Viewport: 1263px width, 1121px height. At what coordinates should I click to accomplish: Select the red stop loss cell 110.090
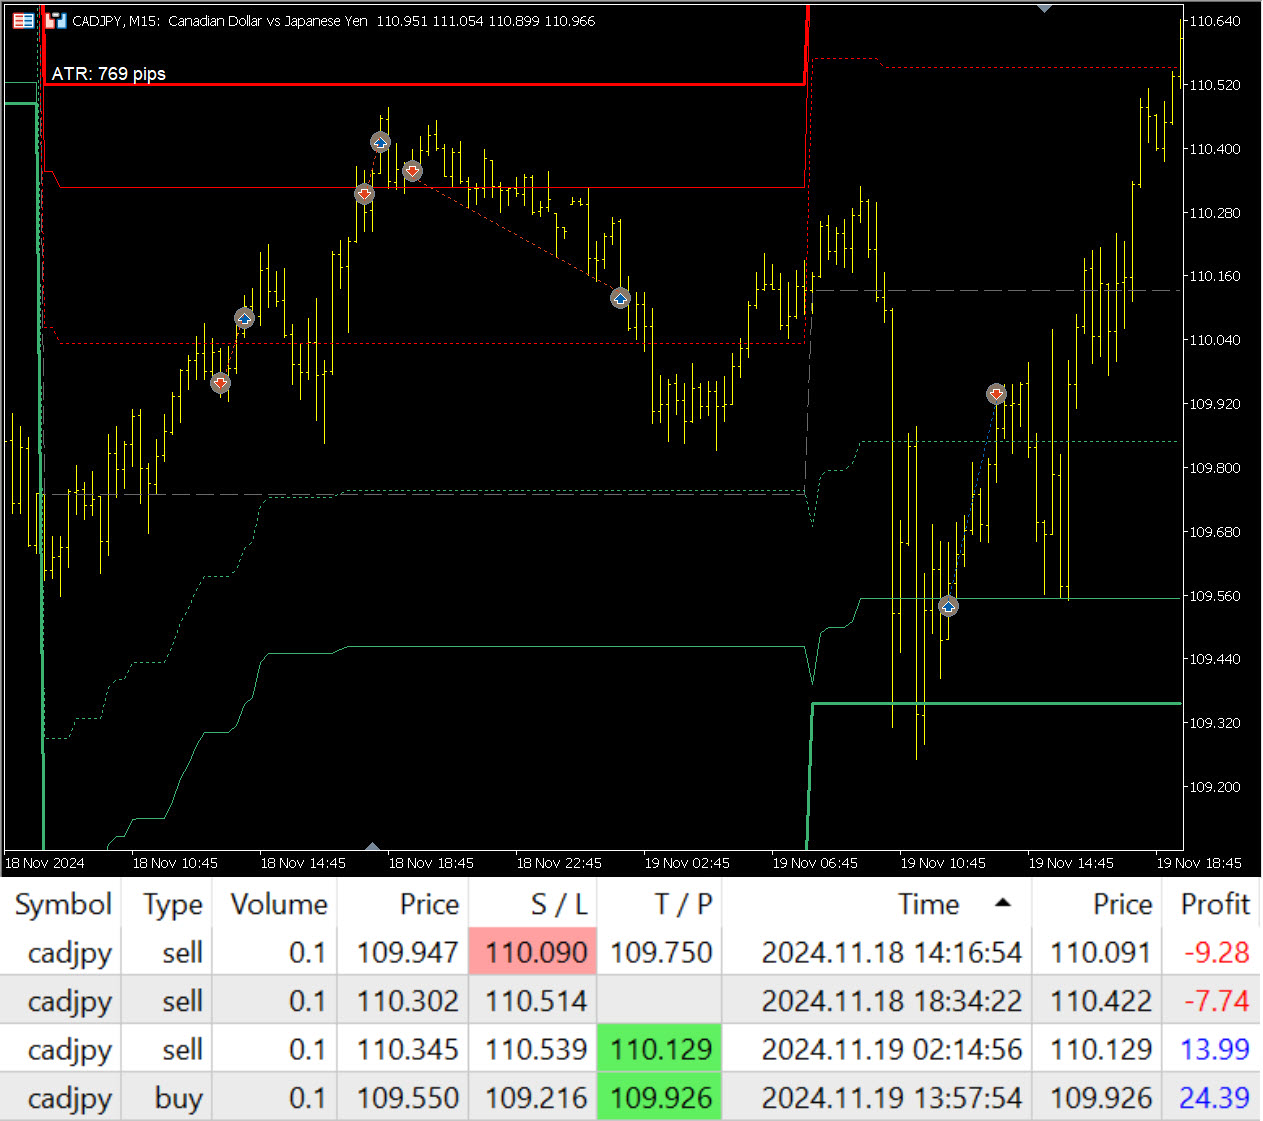[533, 952]
